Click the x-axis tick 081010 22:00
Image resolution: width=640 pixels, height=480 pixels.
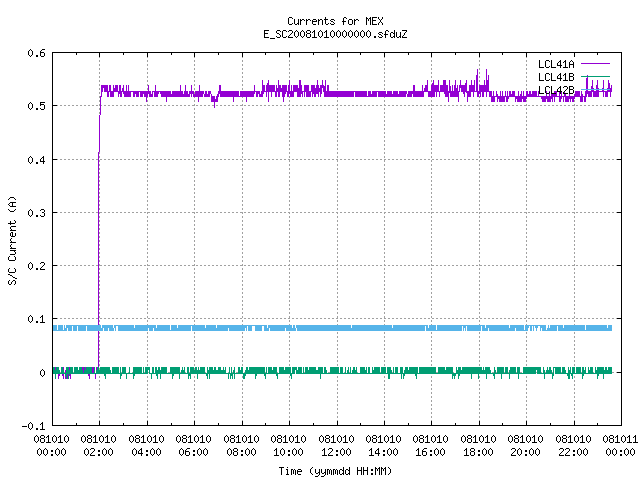point(573,446)
